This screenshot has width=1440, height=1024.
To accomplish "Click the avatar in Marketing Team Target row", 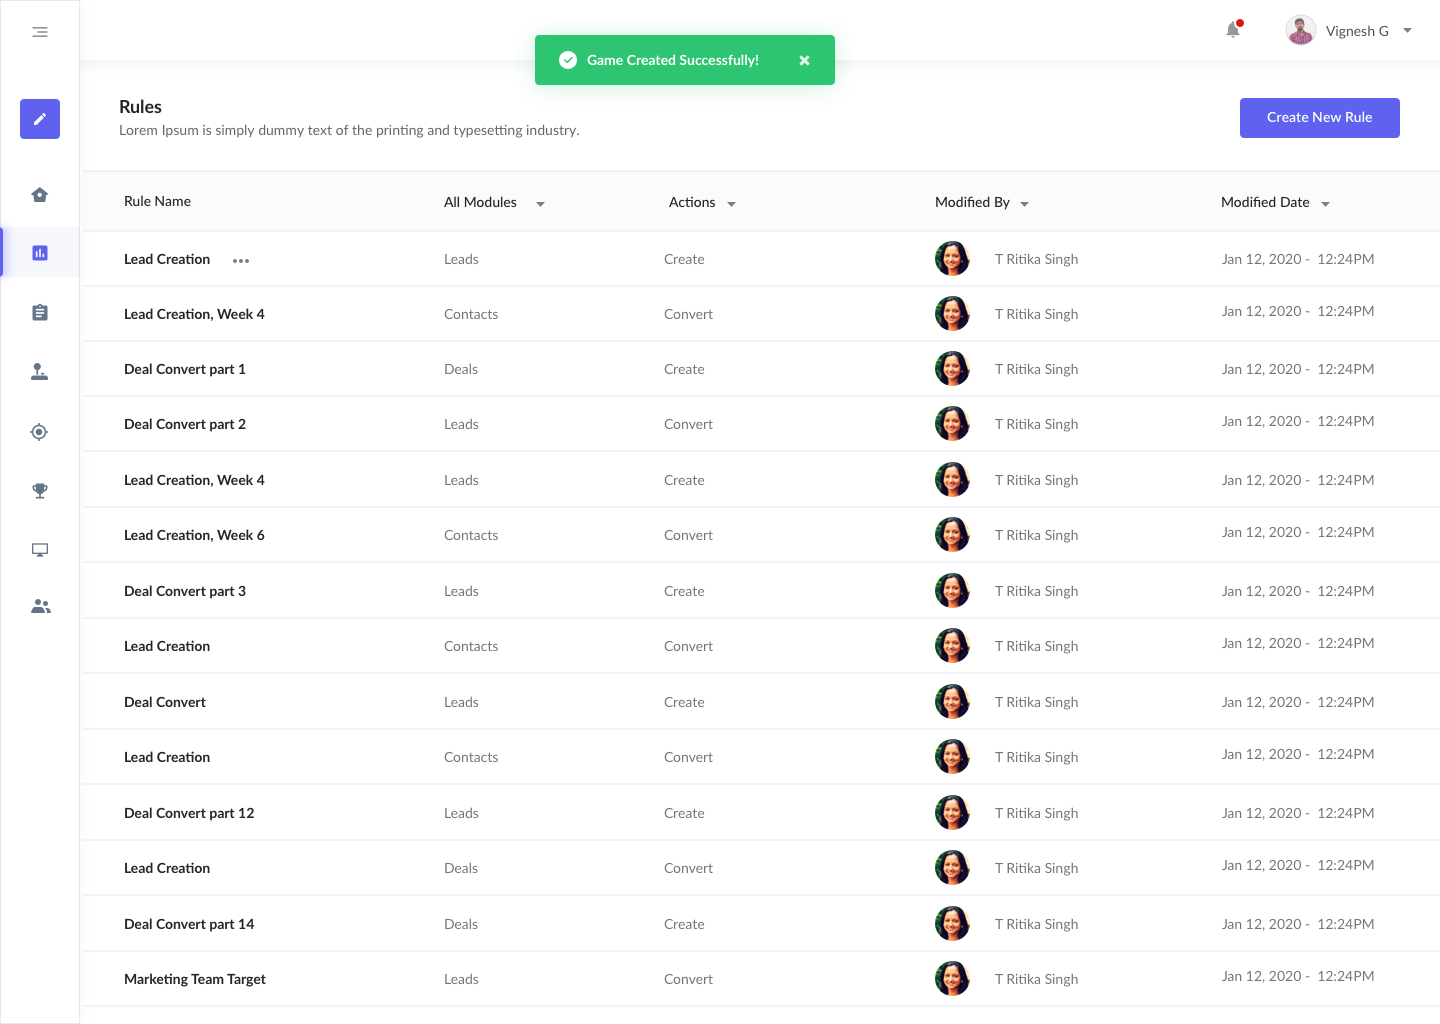I will pyautogui.click(x=952, y=979).
